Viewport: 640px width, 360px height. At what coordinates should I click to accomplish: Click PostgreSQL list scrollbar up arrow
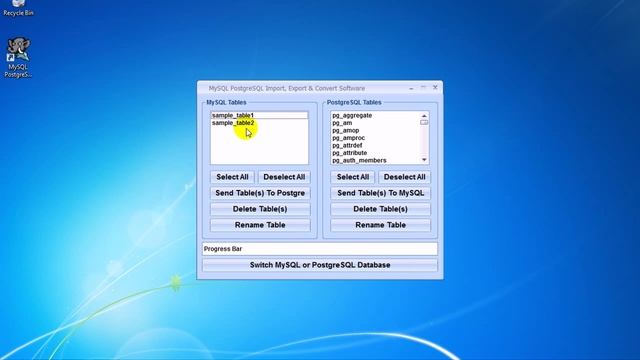pos(424,116)
